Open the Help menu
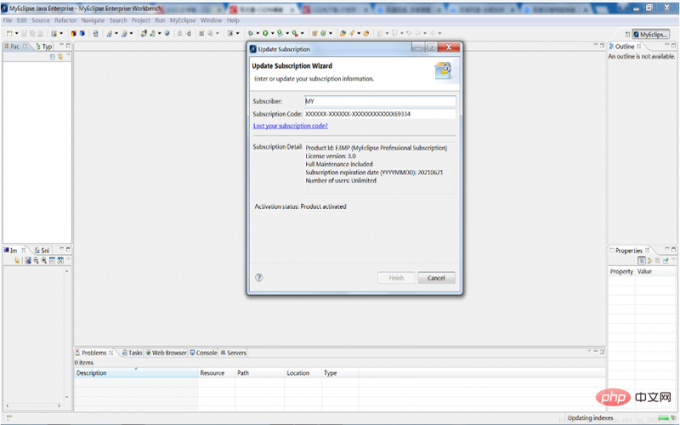The height and width of the screenshot is (425, 680). point(233,20)
